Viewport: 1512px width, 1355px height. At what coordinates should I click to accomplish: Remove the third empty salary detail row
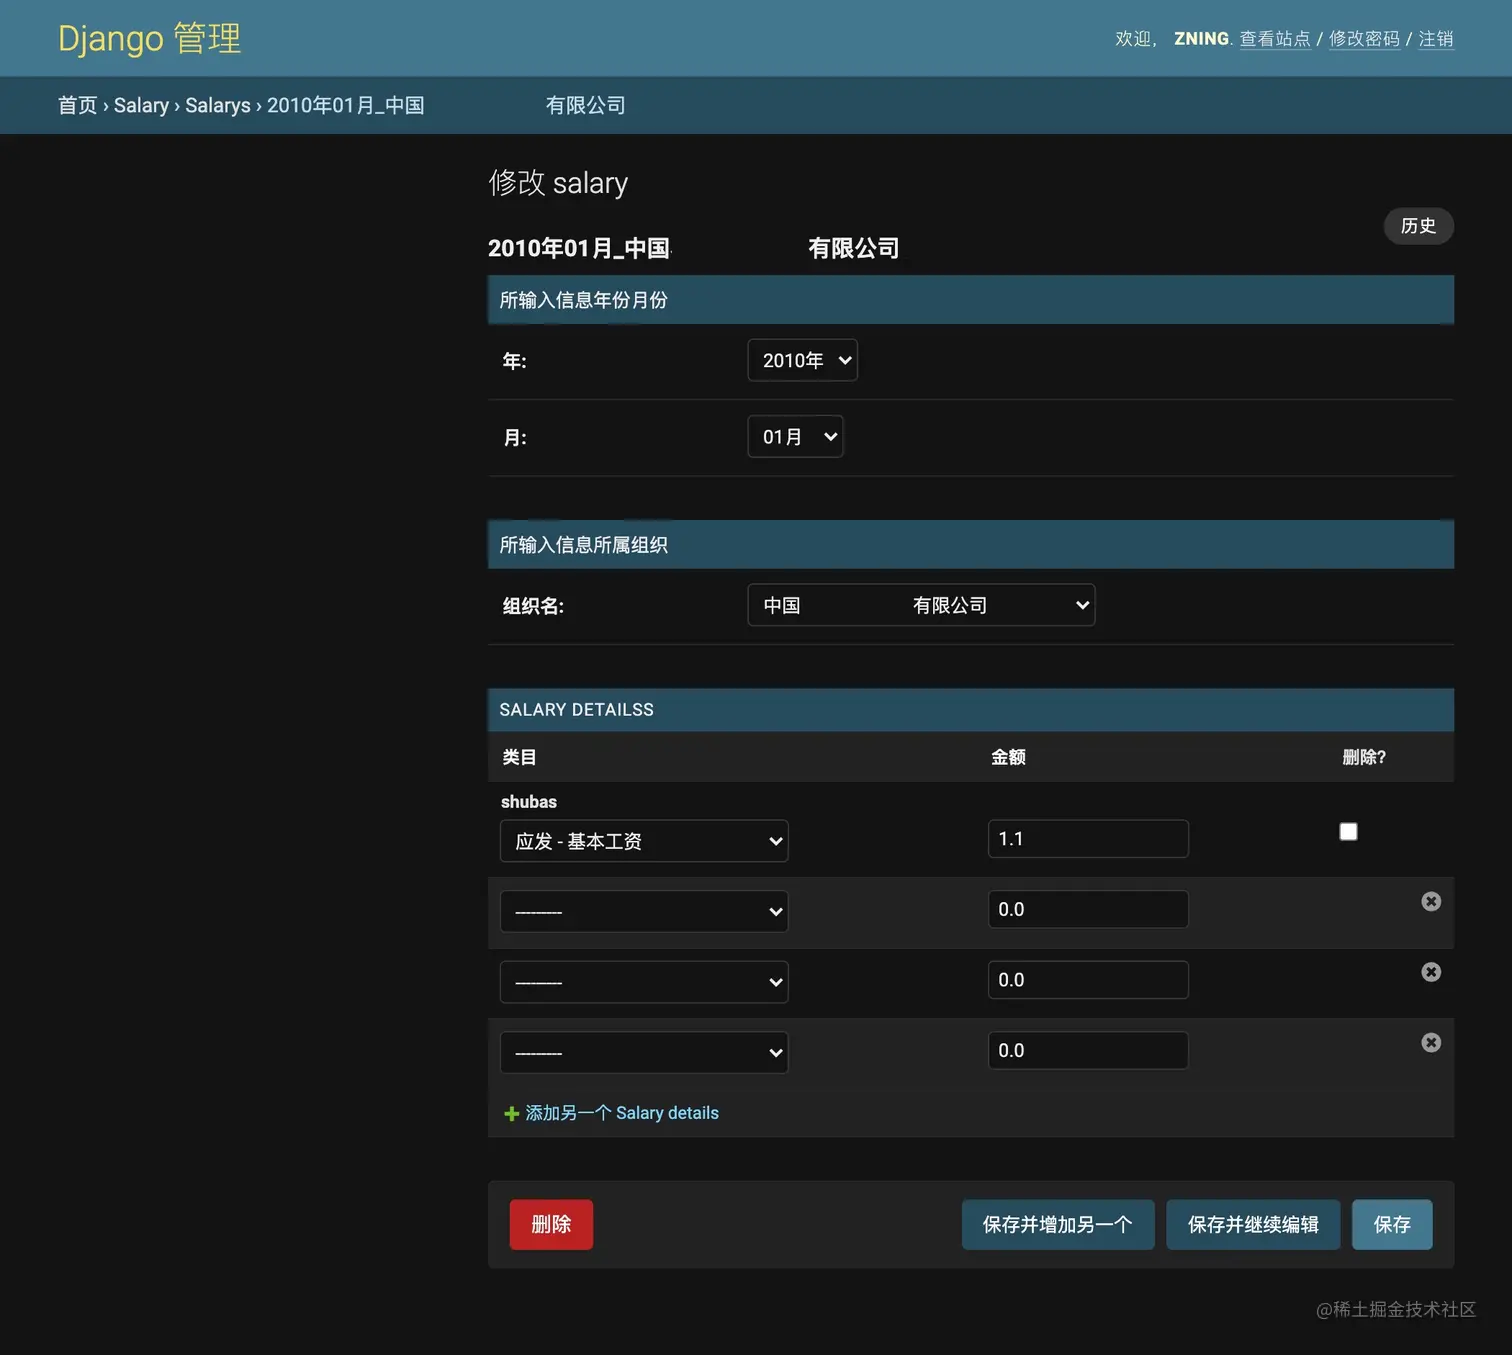(1431, 1042)
